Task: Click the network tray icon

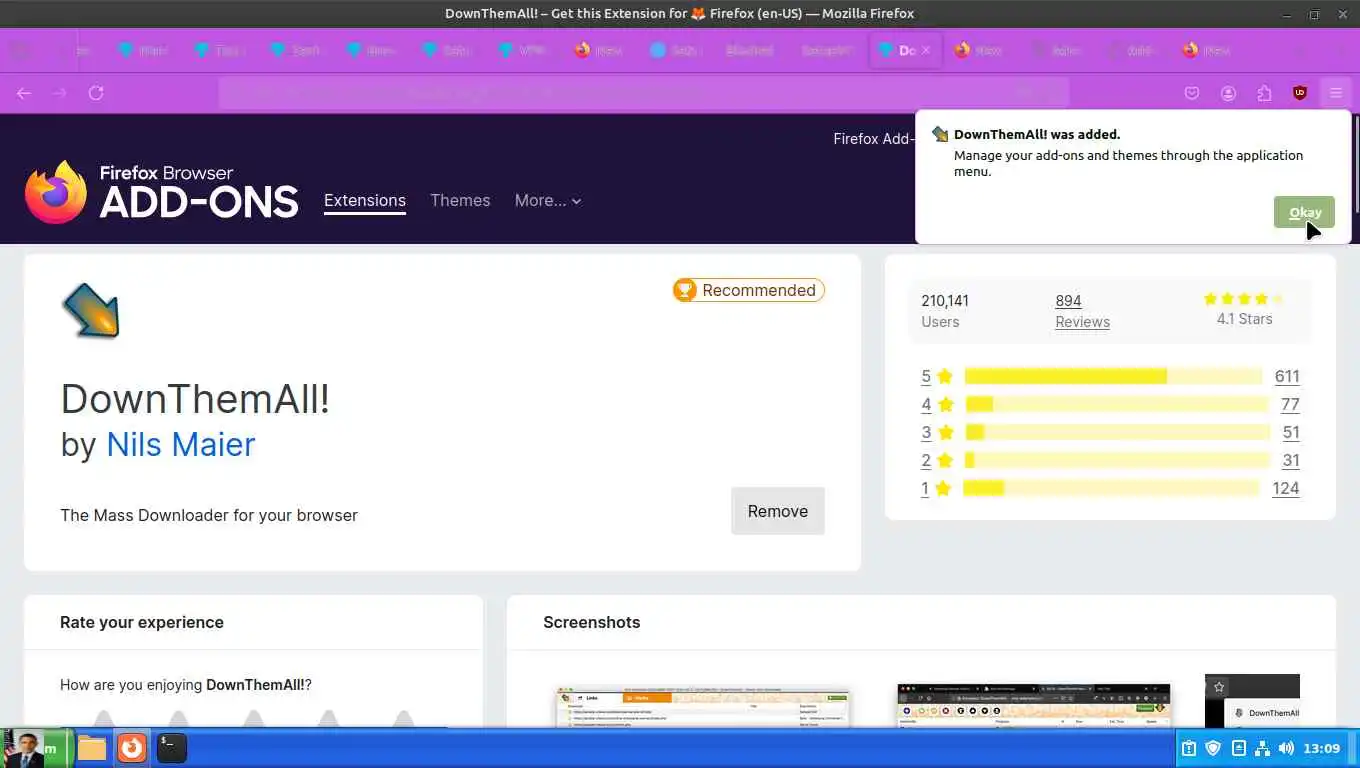Action: point(1262,748)
